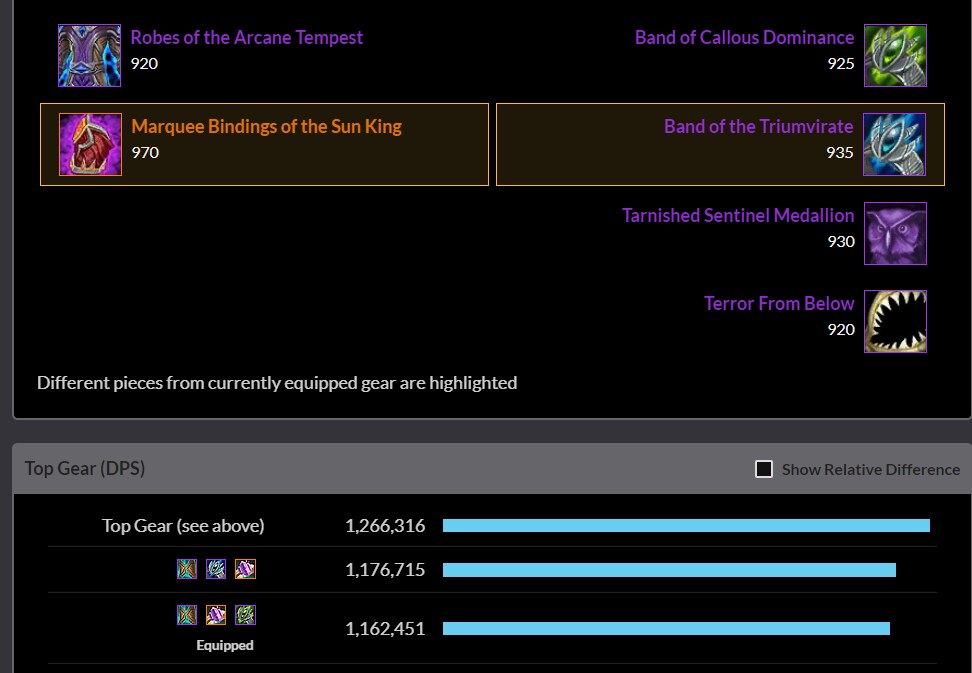Click the DPS bar for the Equipped set
Image resolution: width=972 pixels, height=673 pixels.
666,629
